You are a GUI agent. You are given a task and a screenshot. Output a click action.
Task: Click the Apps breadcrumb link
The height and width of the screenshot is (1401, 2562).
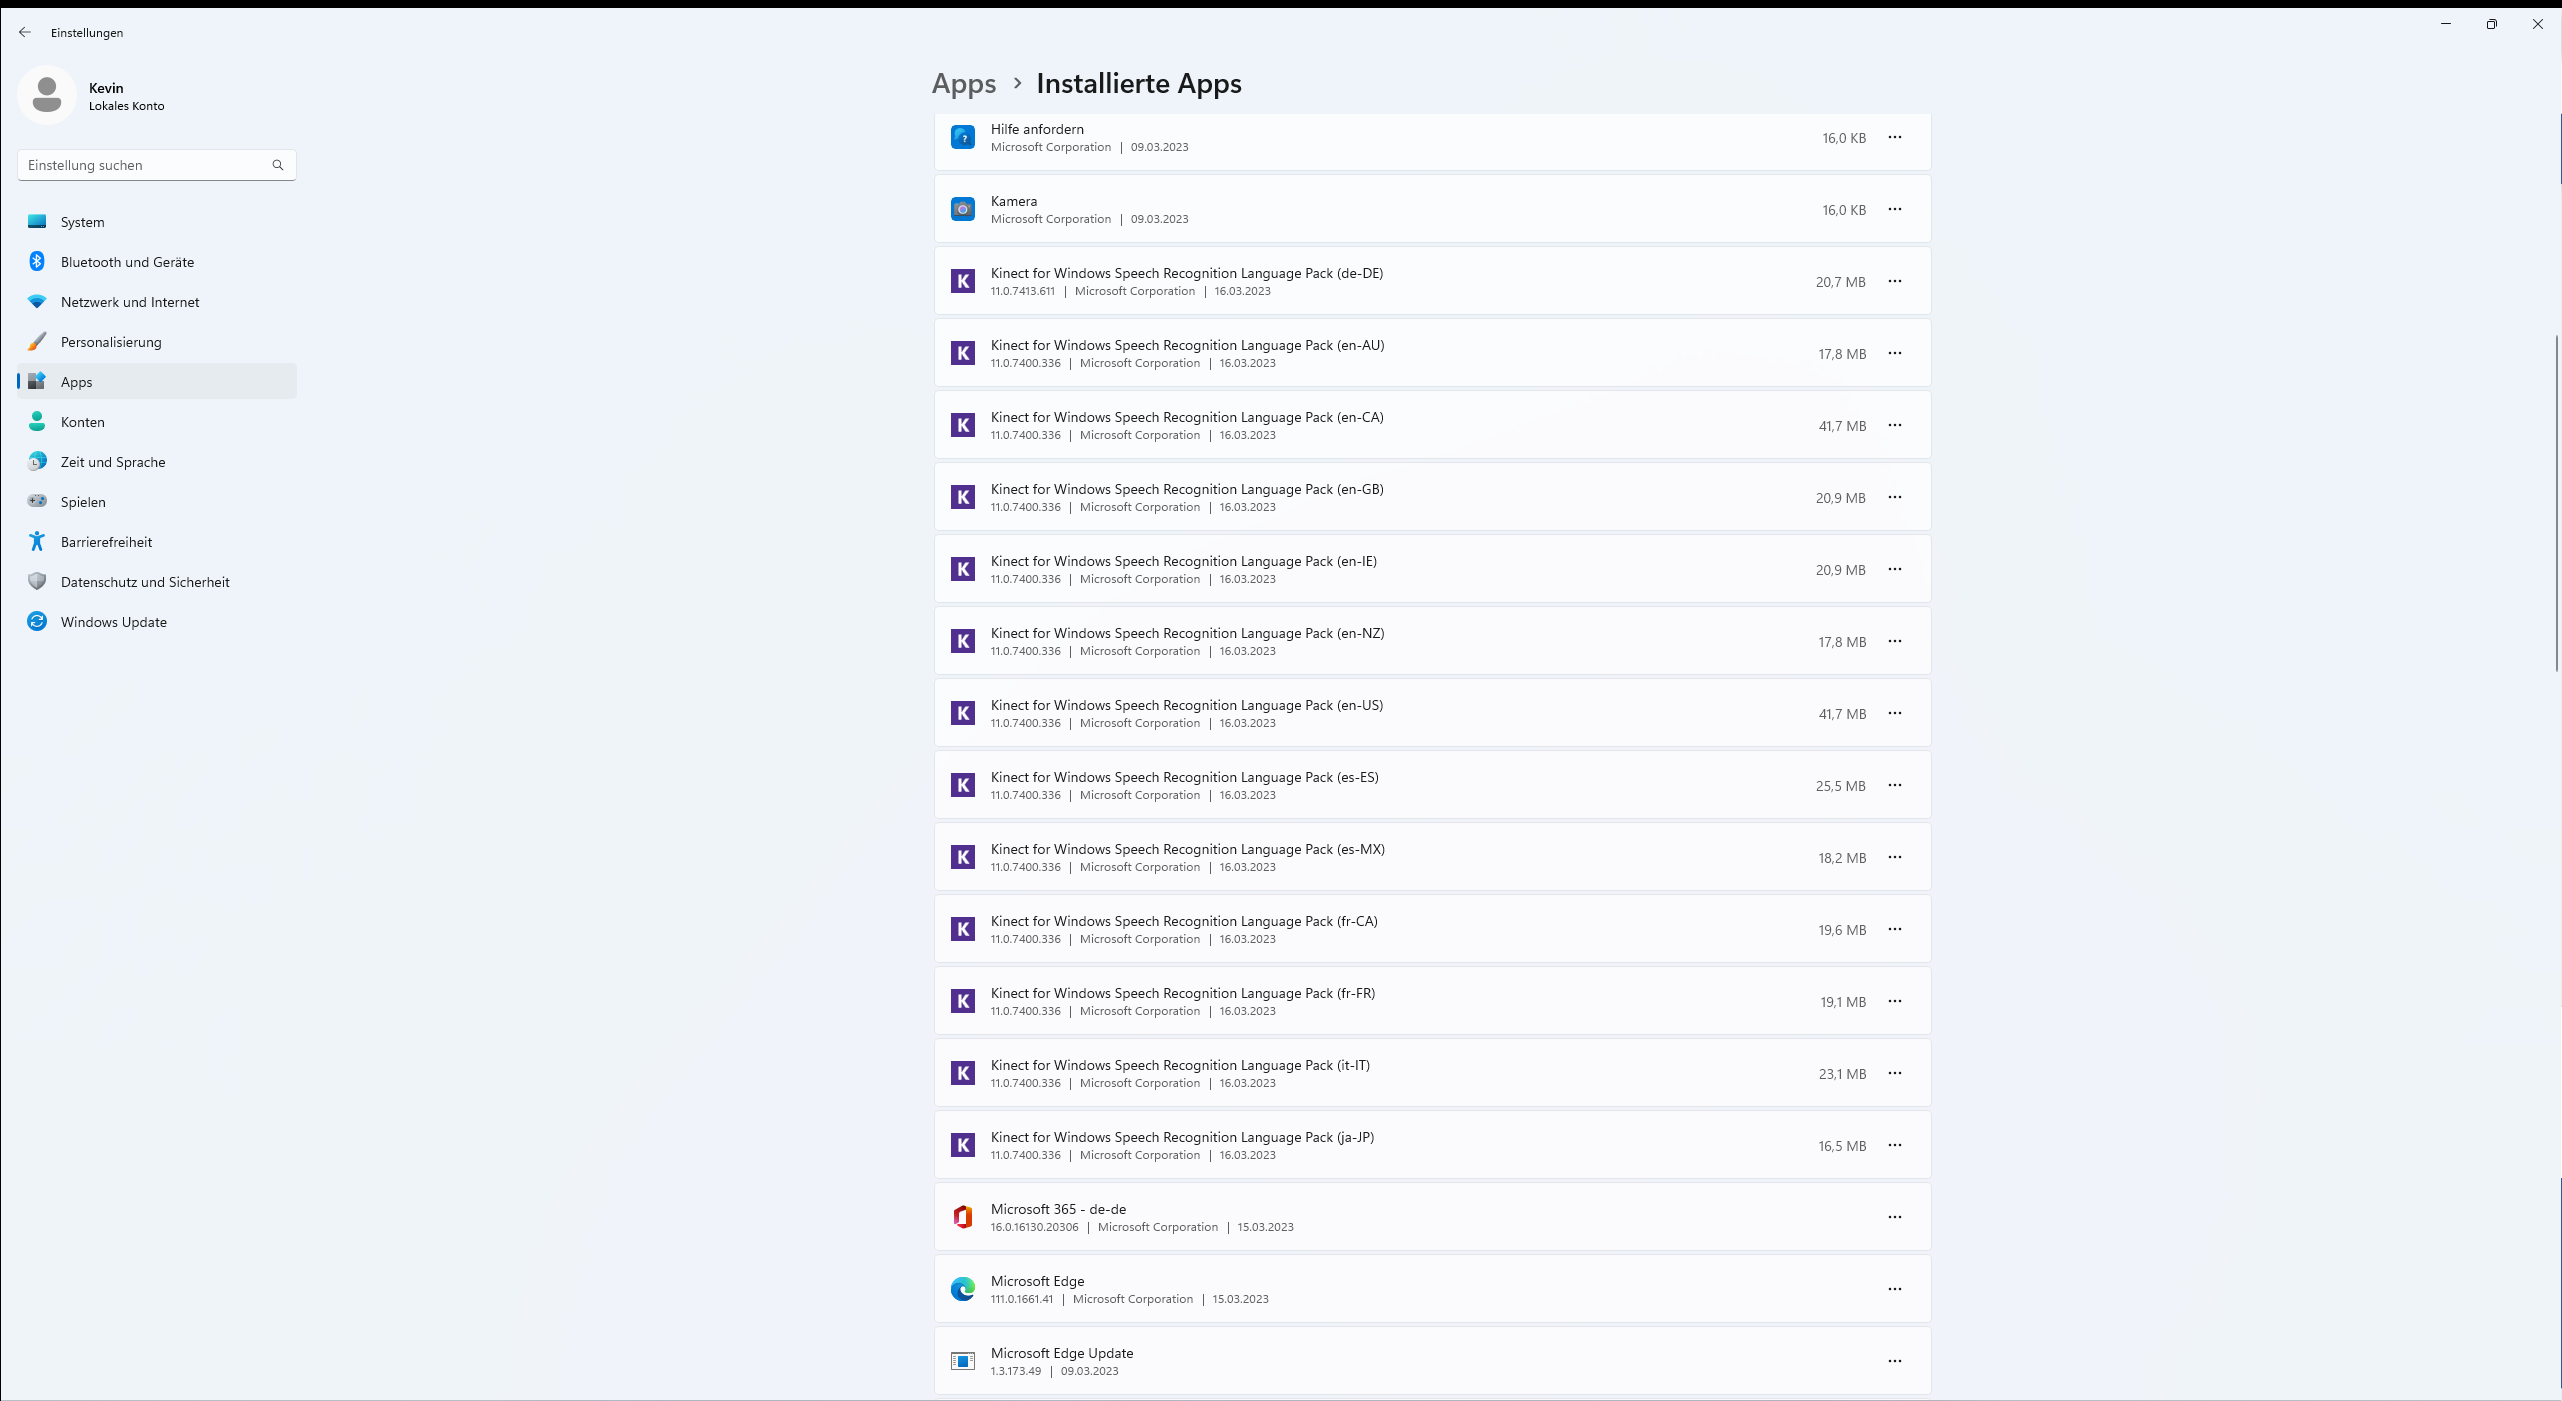pyautogui.click(x=963, y=83)
